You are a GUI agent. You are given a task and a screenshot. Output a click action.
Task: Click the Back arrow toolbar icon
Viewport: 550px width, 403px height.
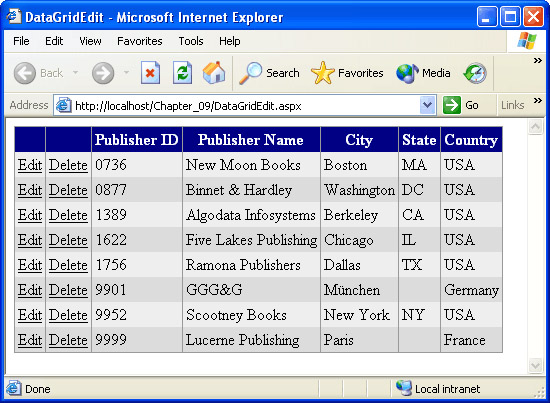coord(25,73)
